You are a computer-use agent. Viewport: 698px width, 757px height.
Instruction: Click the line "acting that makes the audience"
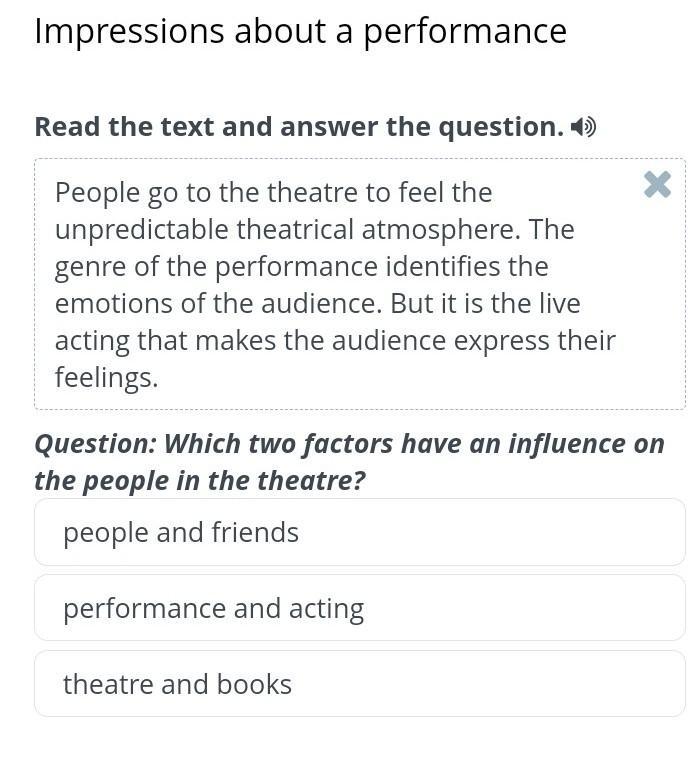click(x=335, y=340)
